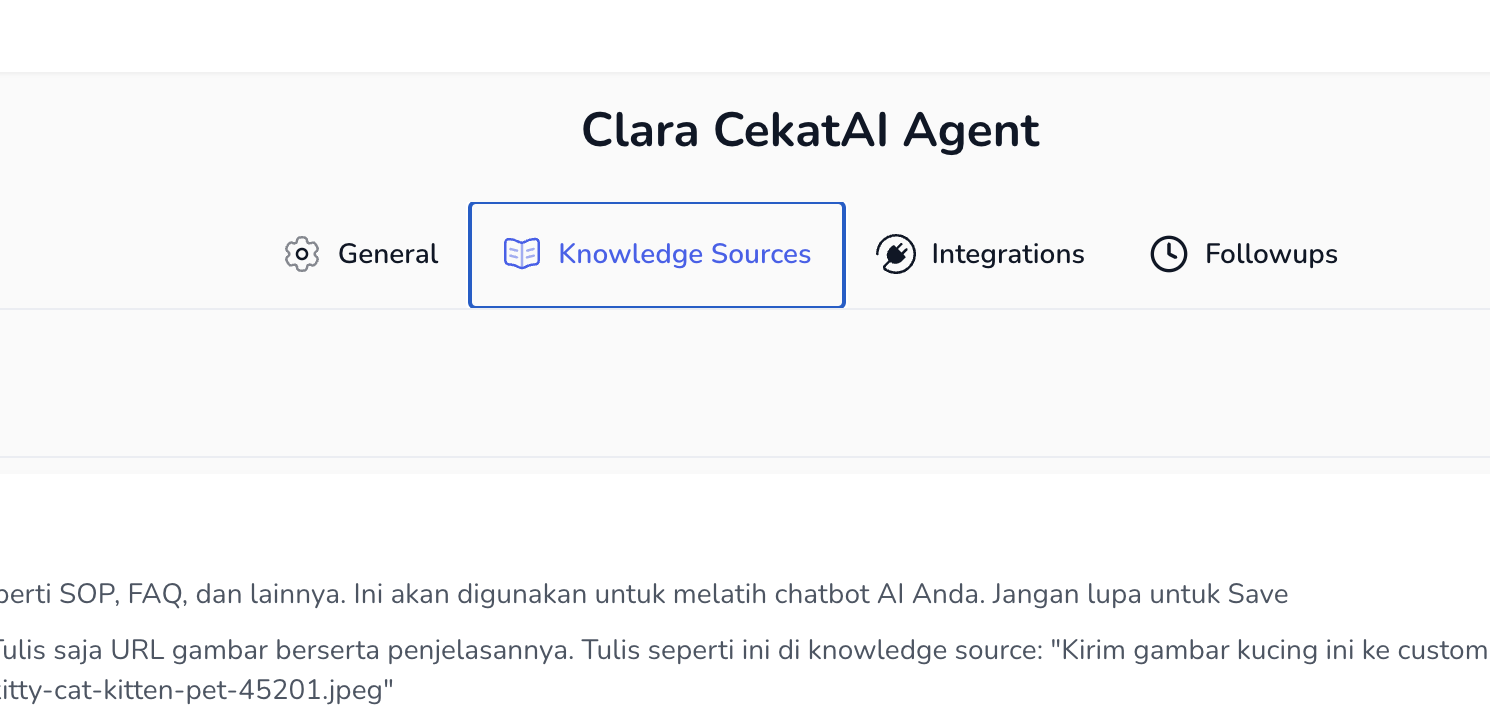1490x712 pixels.
Task: Click the clock icon for Followups
Action: (1169, 254)
